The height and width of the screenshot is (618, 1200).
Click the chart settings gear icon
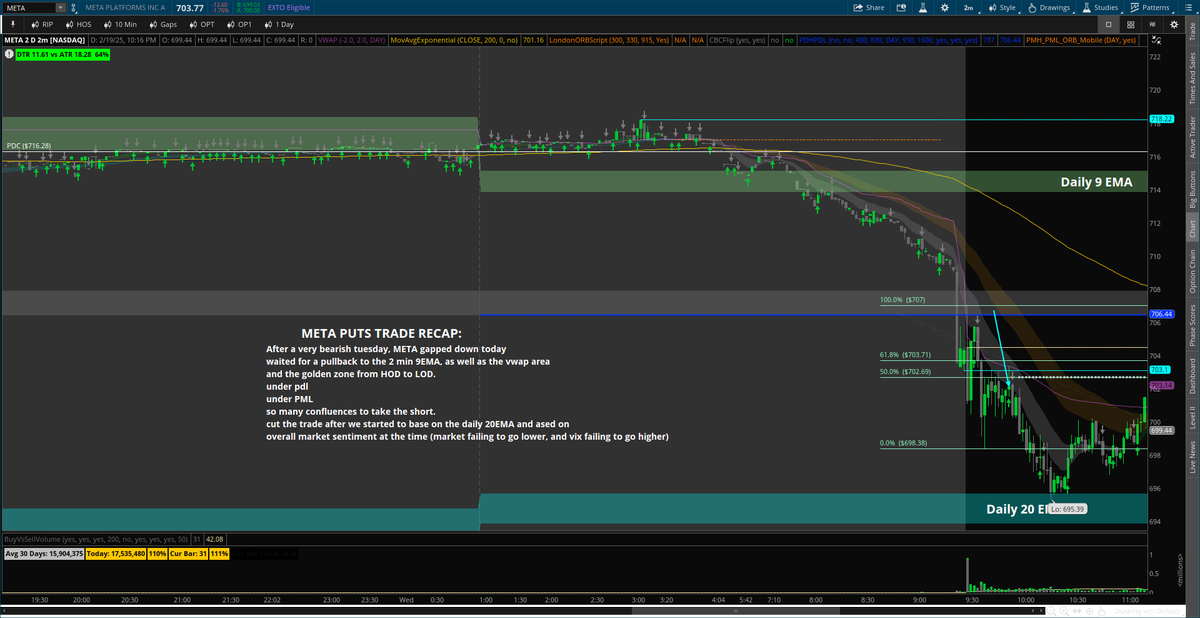(x=946, y=8)
